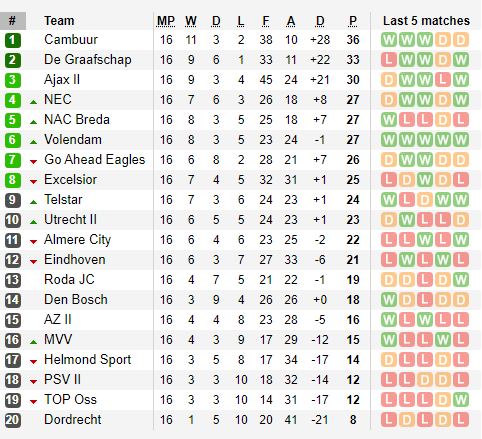Open the Almere City team link
The width and height of the screenshot is (482, 439).
click(77, 240)
